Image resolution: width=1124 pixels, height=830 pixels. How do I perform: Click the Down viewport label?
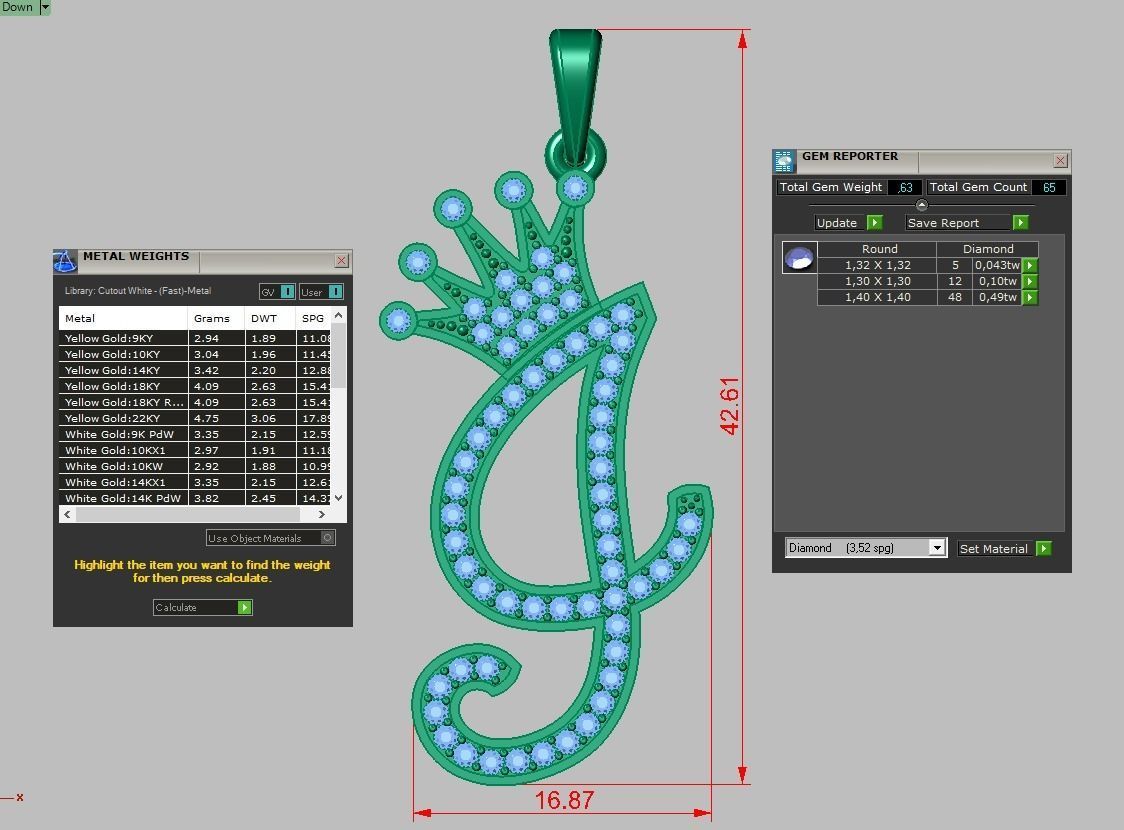pos(17,7)
